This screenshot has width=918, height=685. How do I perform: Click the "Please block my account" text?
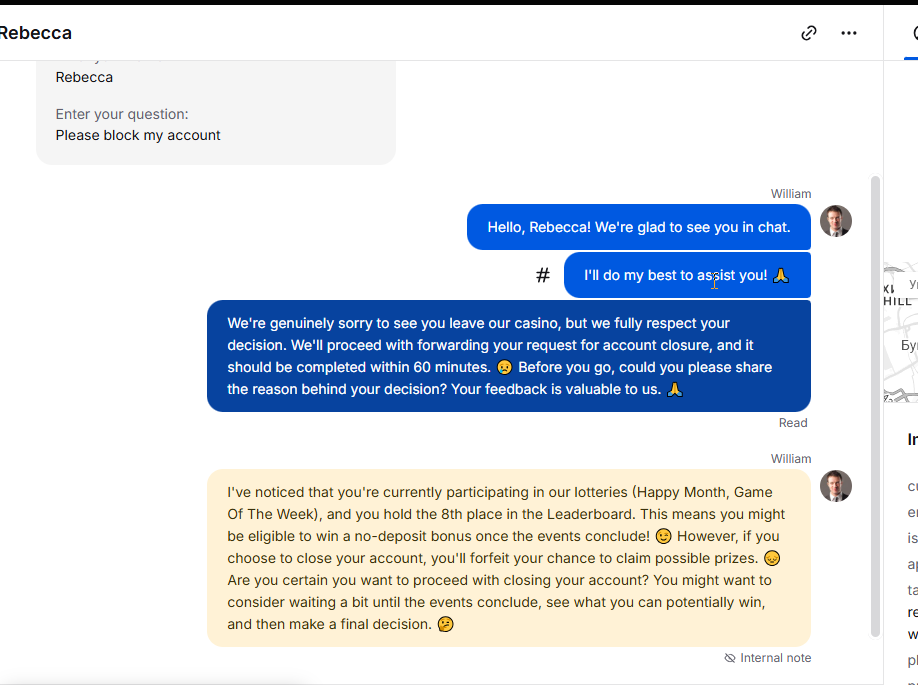pyautogui.click(x=138, y=135)
